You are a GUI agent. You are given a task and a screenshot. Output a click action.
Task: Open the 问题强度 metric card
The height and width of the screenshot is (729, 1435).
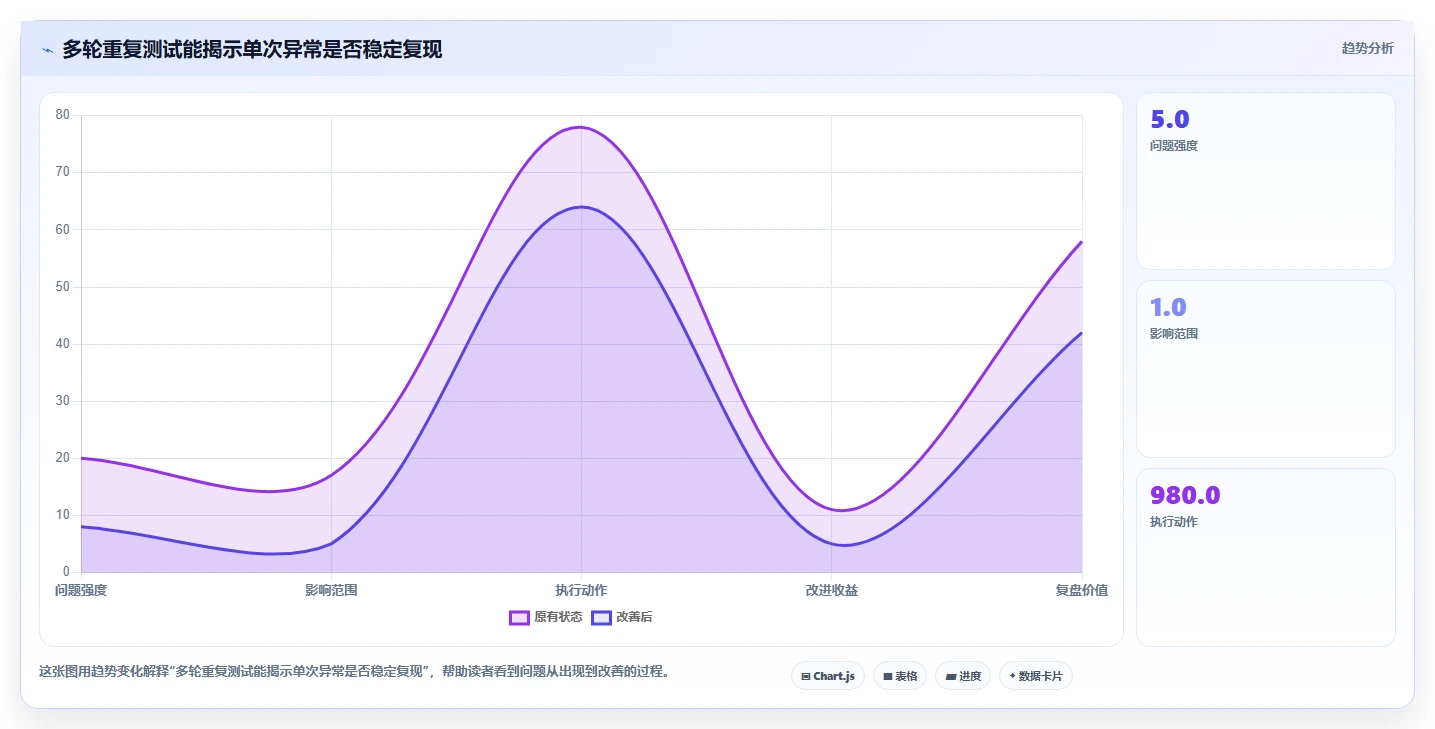click(1265, 181)
